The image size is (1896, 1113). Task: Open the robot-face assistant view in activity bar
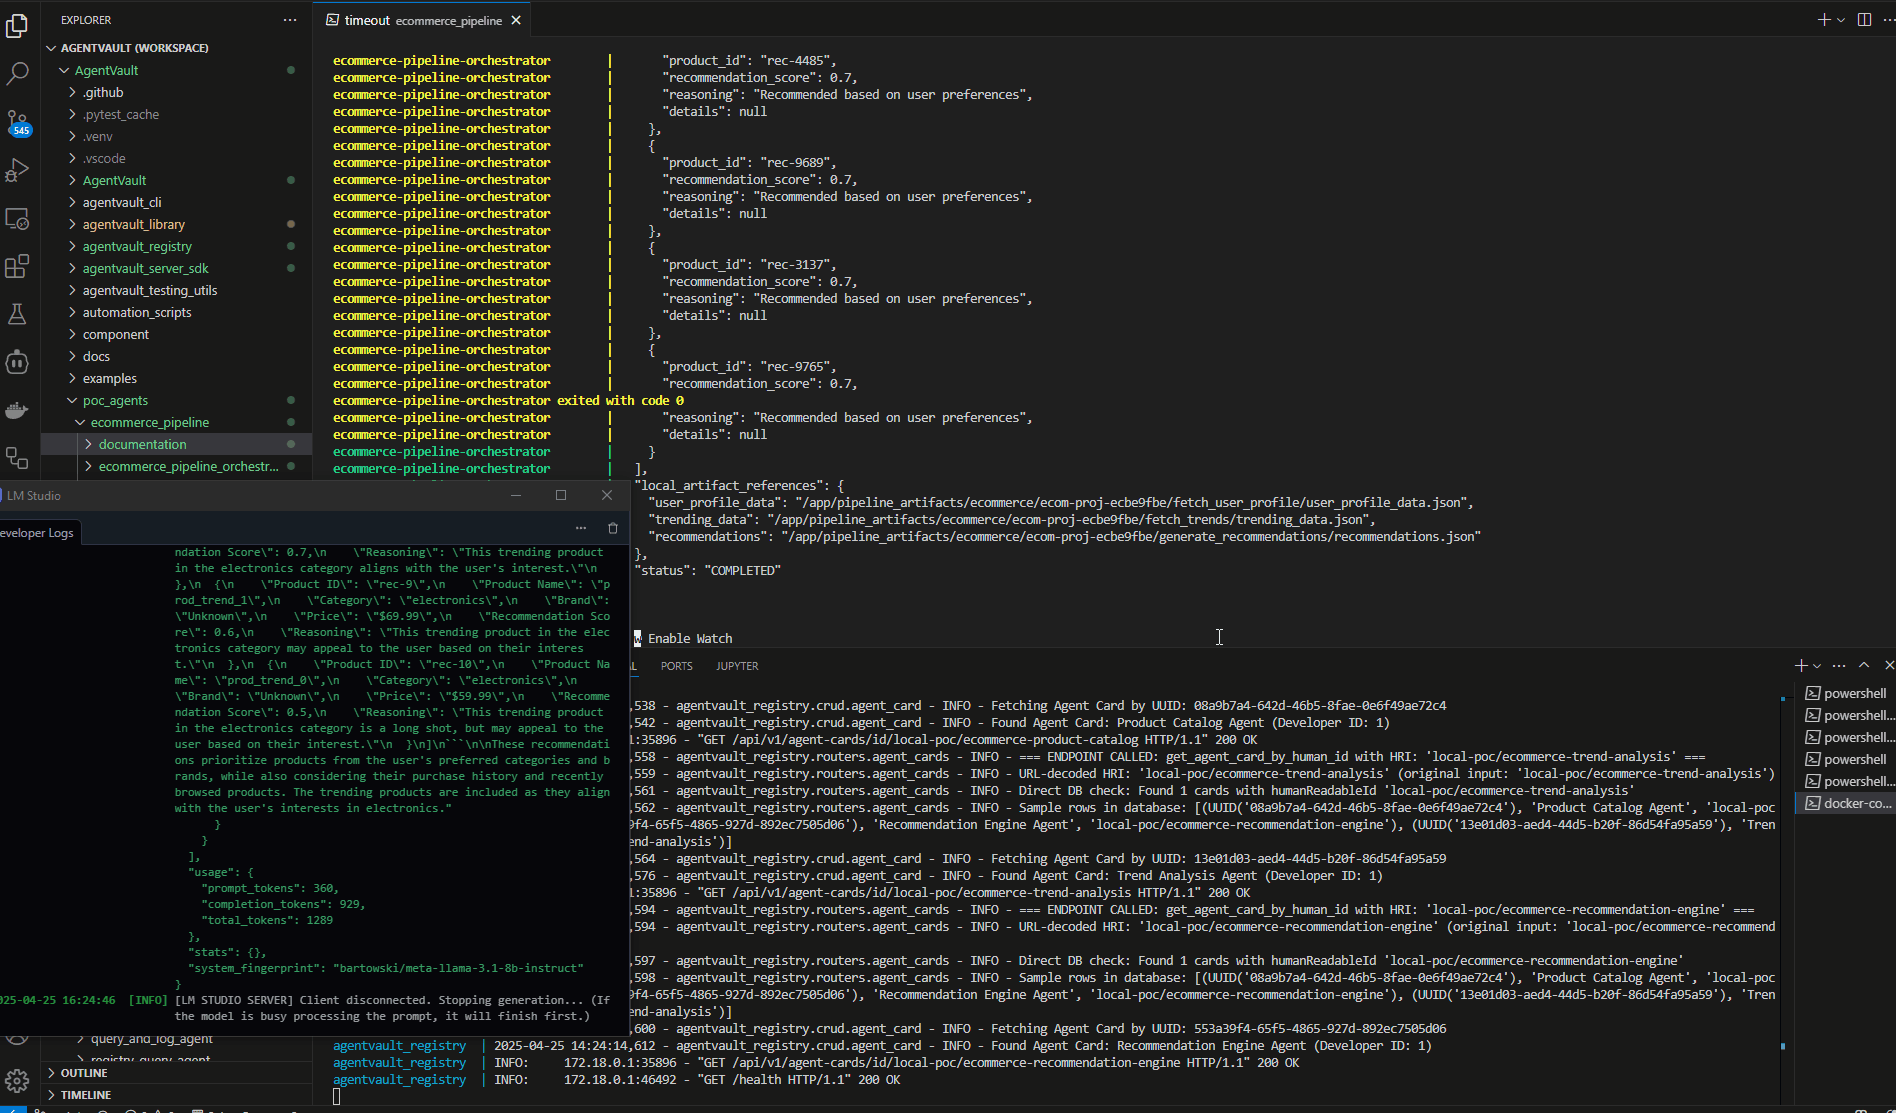(17, 362)
